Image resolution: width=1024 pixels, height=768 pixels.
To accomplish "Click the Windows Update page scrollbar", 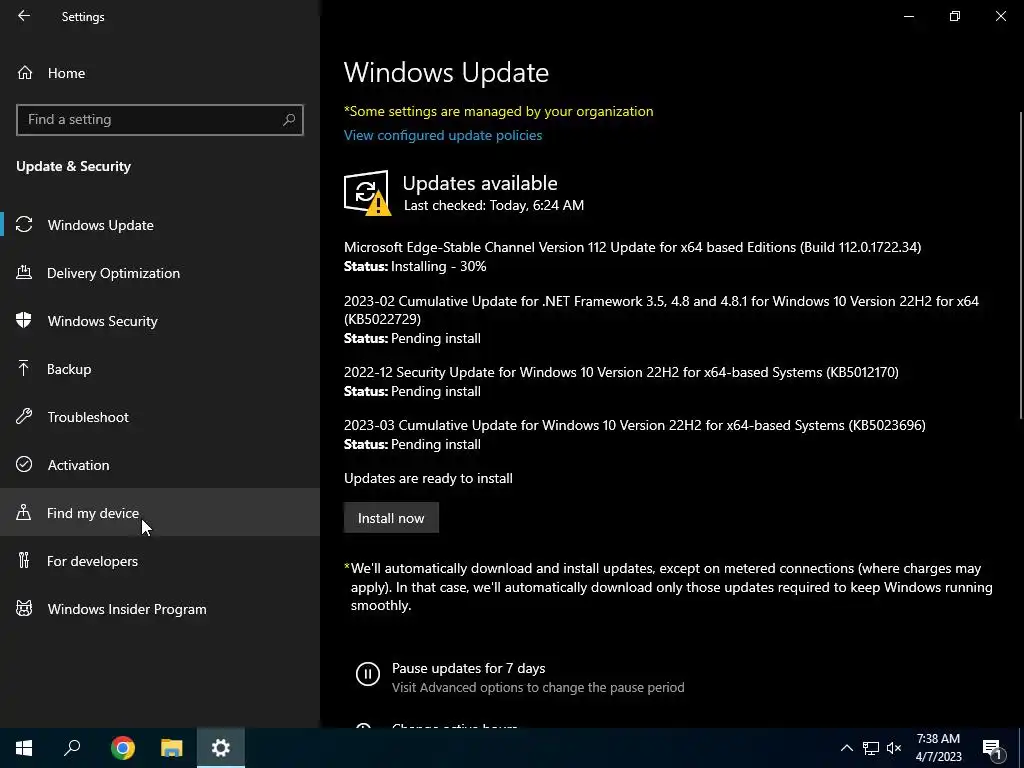I will pyautogui.click(x=1020, y=264).
